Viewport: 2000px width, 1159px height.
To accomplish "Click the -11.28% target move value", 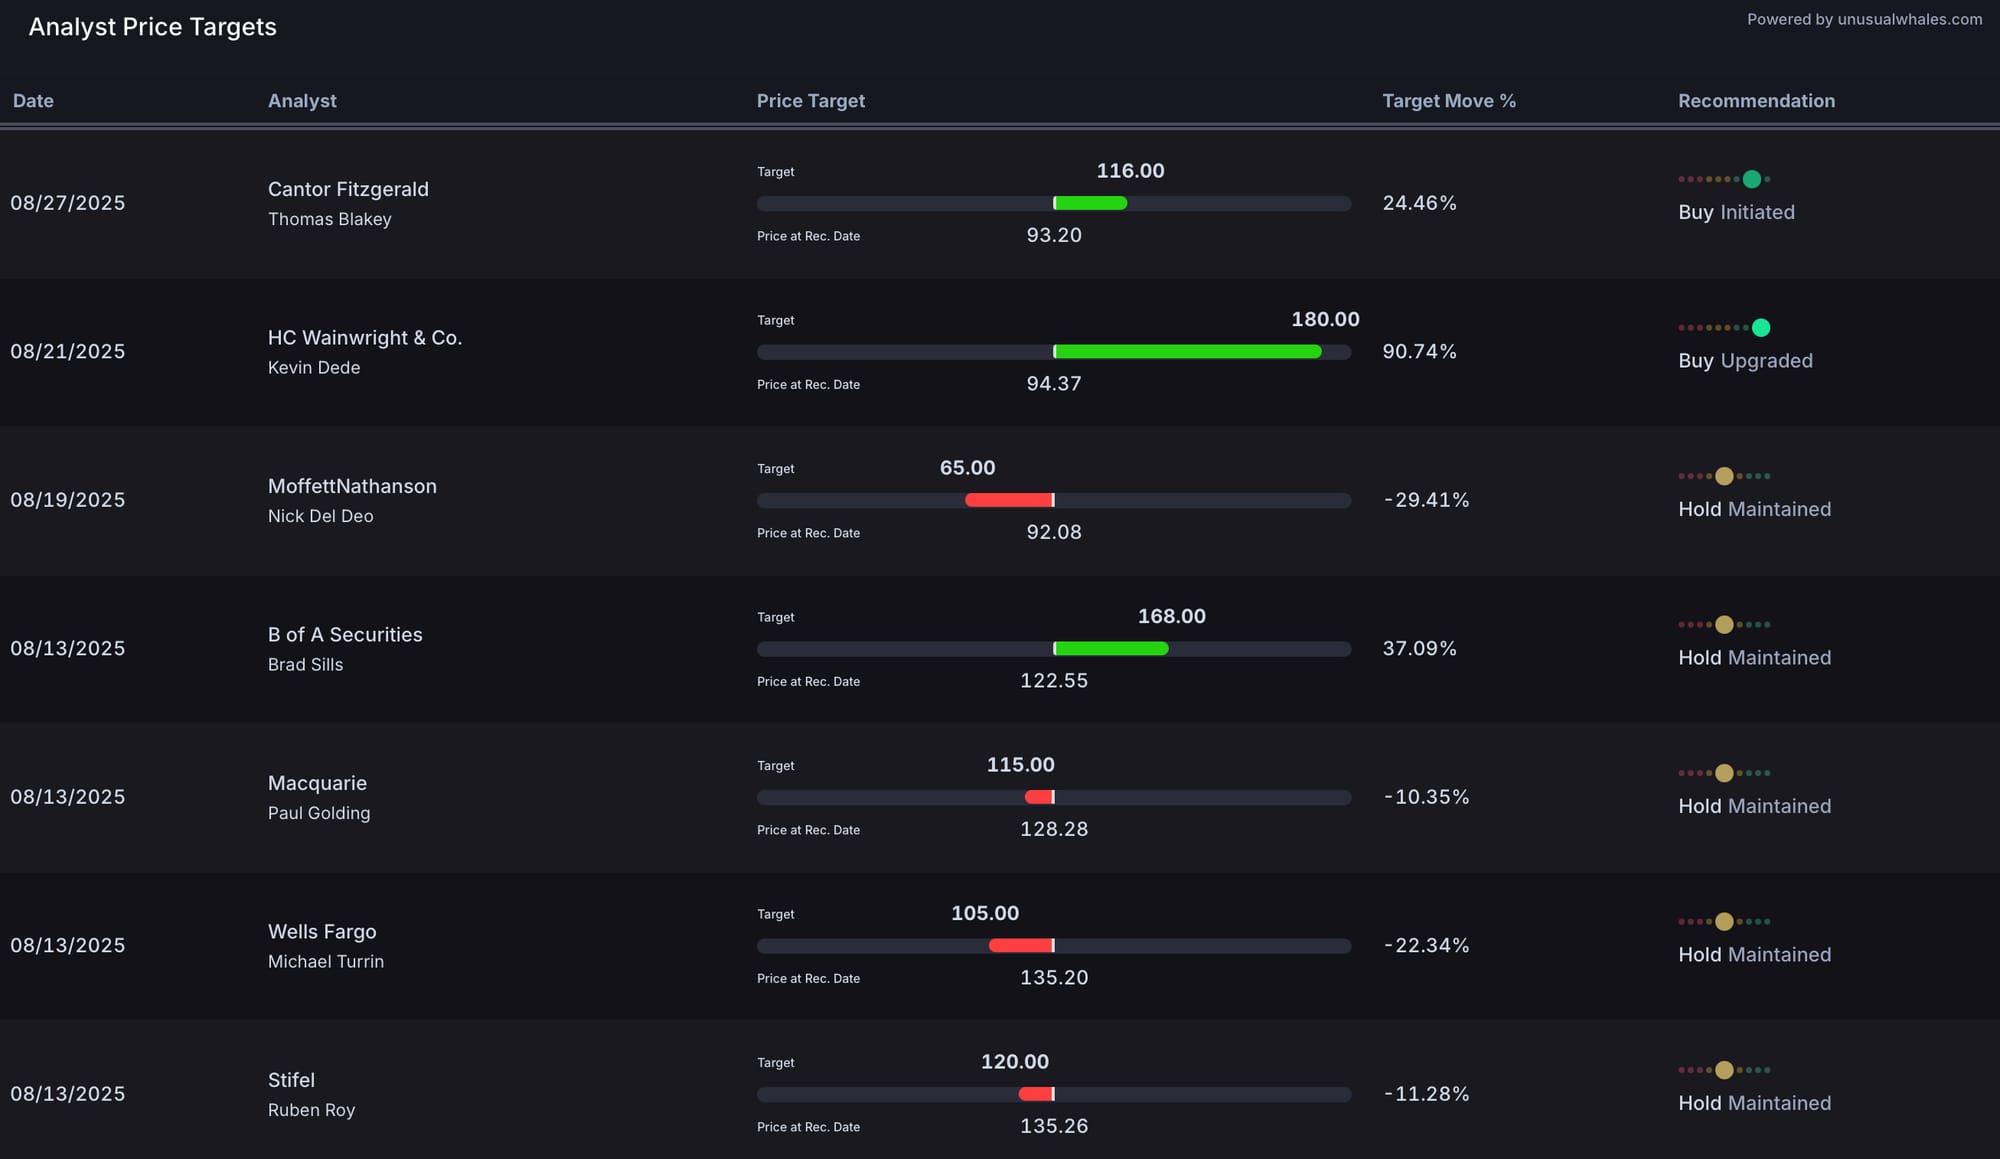I will [1427, 1094].
